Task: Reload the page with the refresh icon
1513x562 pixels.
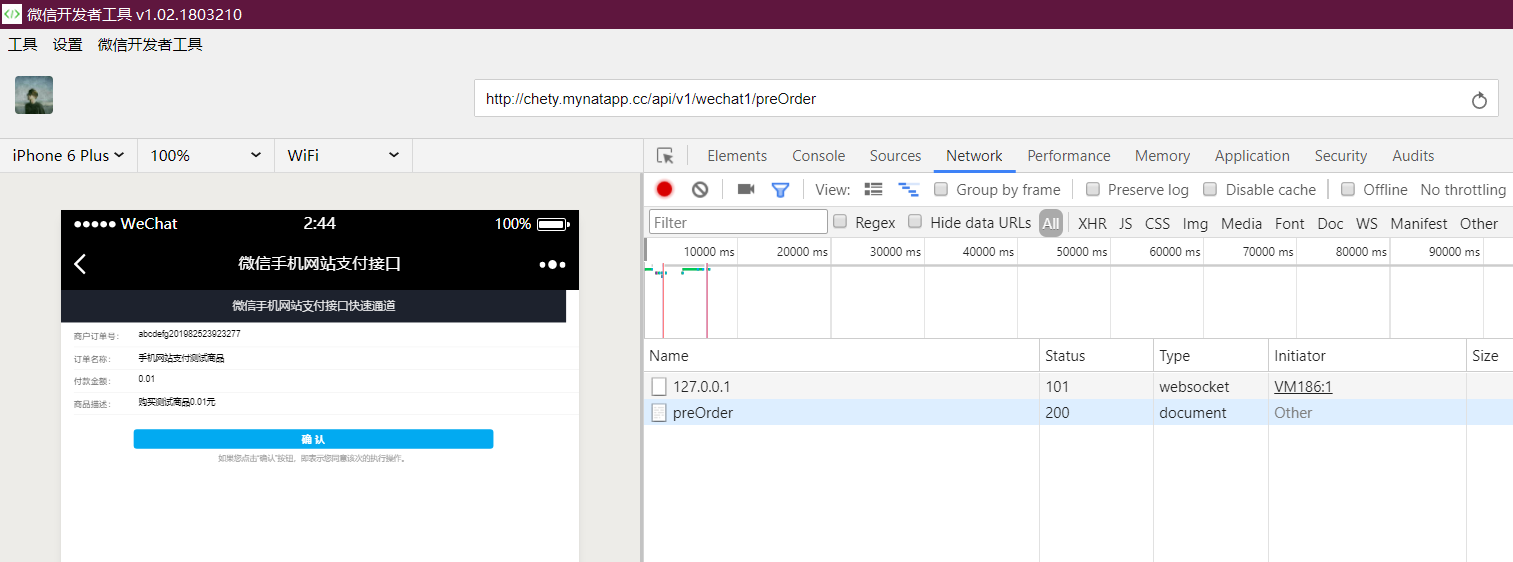Action: 1479,100
